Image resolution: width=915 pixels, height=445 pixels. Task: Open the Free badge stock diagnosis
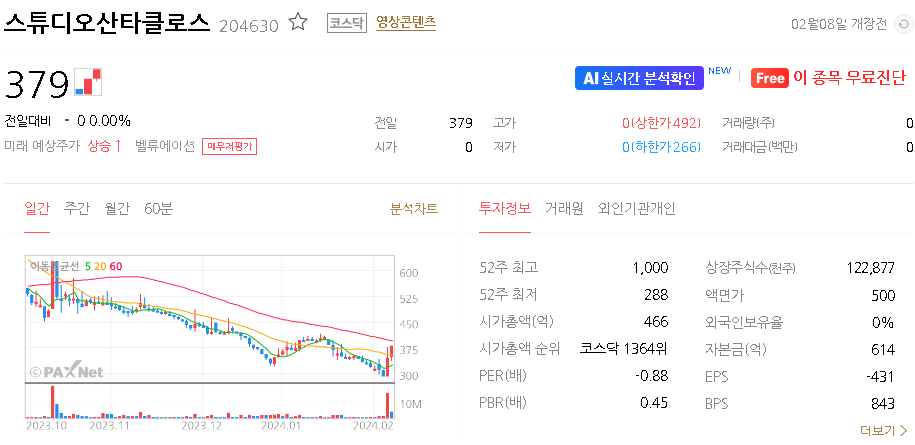[x=770, y=78]
